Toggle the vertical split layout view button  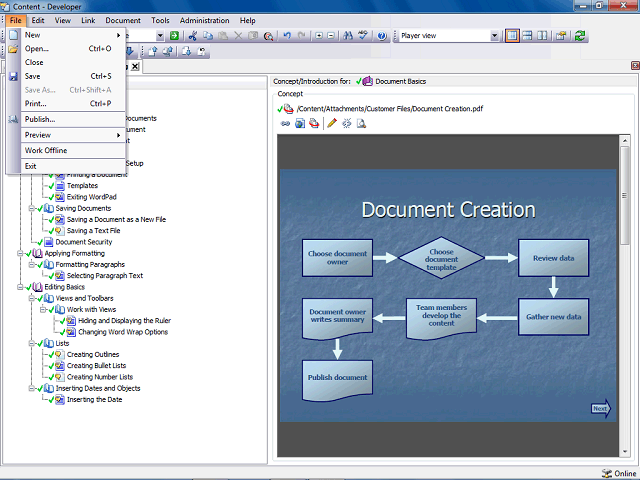click(542, 36)
